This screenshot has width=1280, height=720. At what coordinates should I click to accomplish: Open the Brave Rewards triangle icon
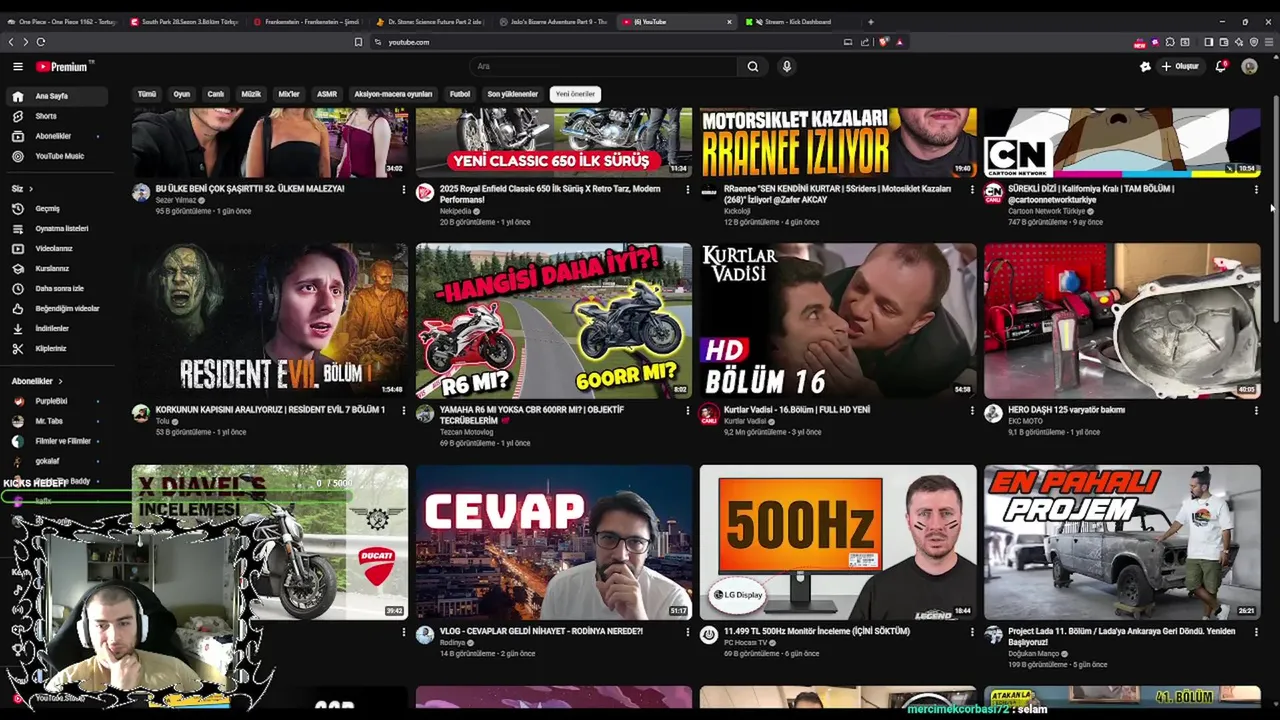899,42
